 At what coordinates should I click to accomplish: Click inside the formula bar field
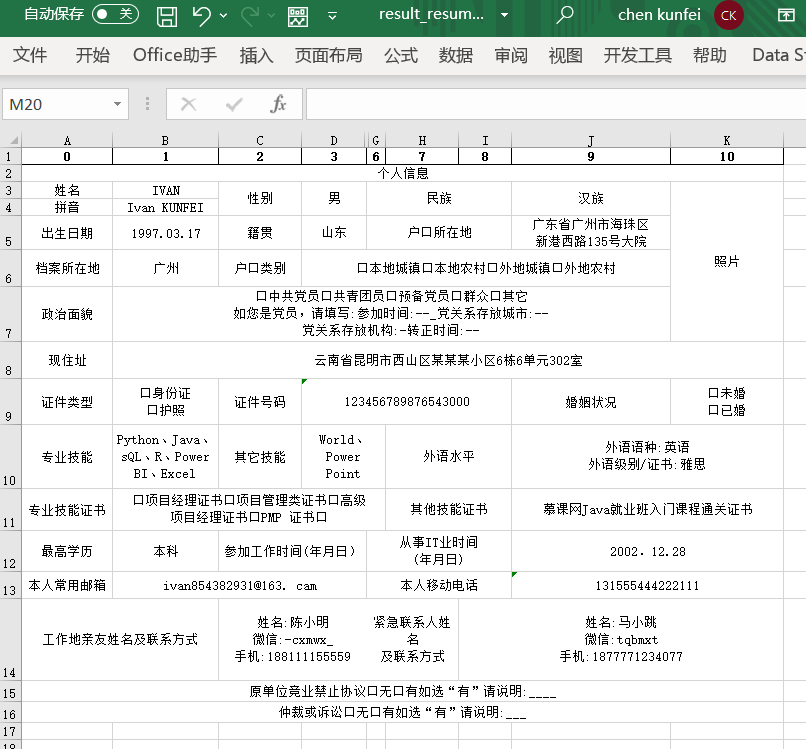(x=555, y=104)
